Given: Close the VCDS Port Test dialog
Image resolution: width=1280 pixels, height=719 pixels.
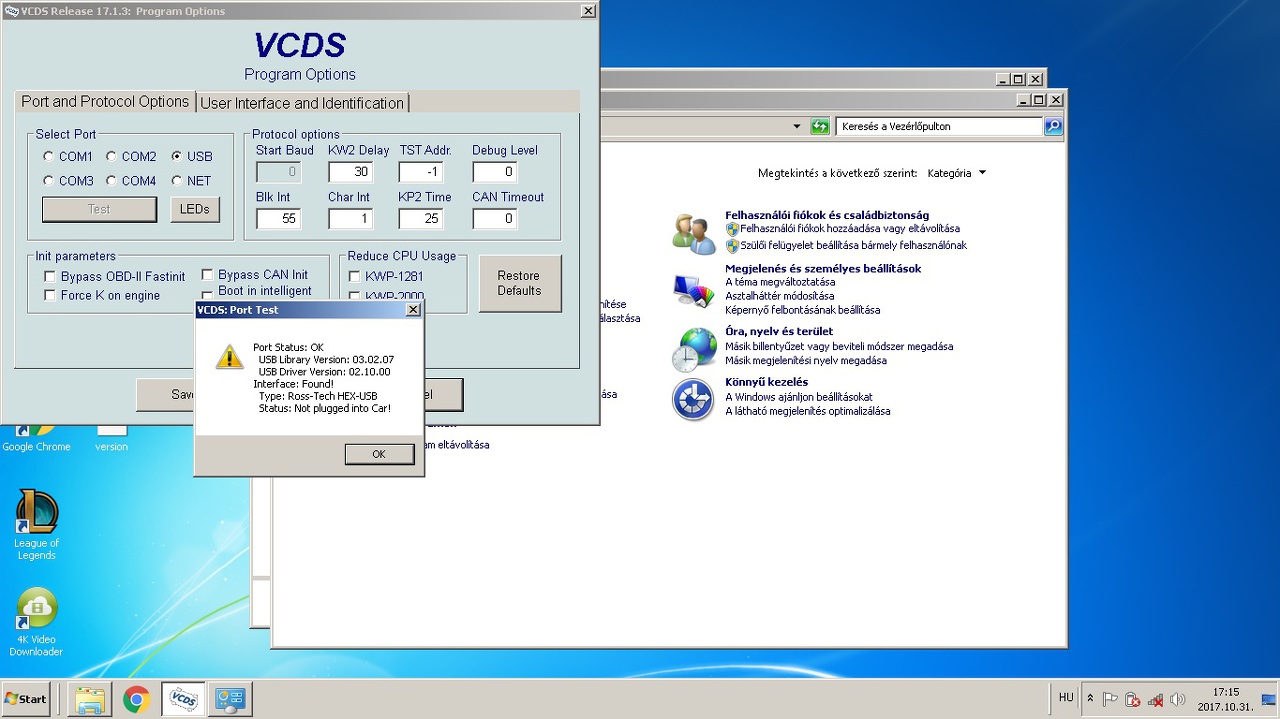Looking at the screenshot, I should coord(413,310).
